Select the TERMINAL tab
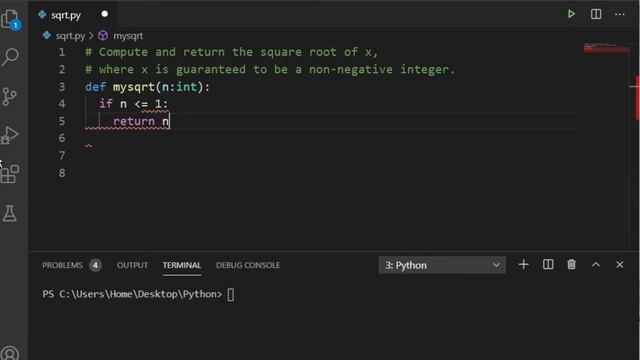Viewport: 640px width, 360px height. click(x=182, y=265)
